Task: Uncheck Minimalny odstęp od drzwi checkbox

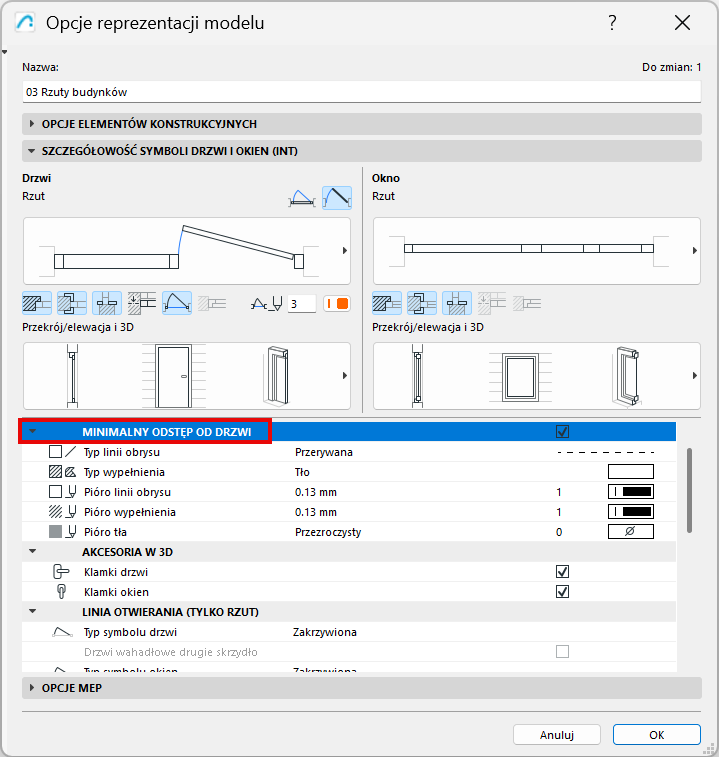Action: (x=563, y=432)
